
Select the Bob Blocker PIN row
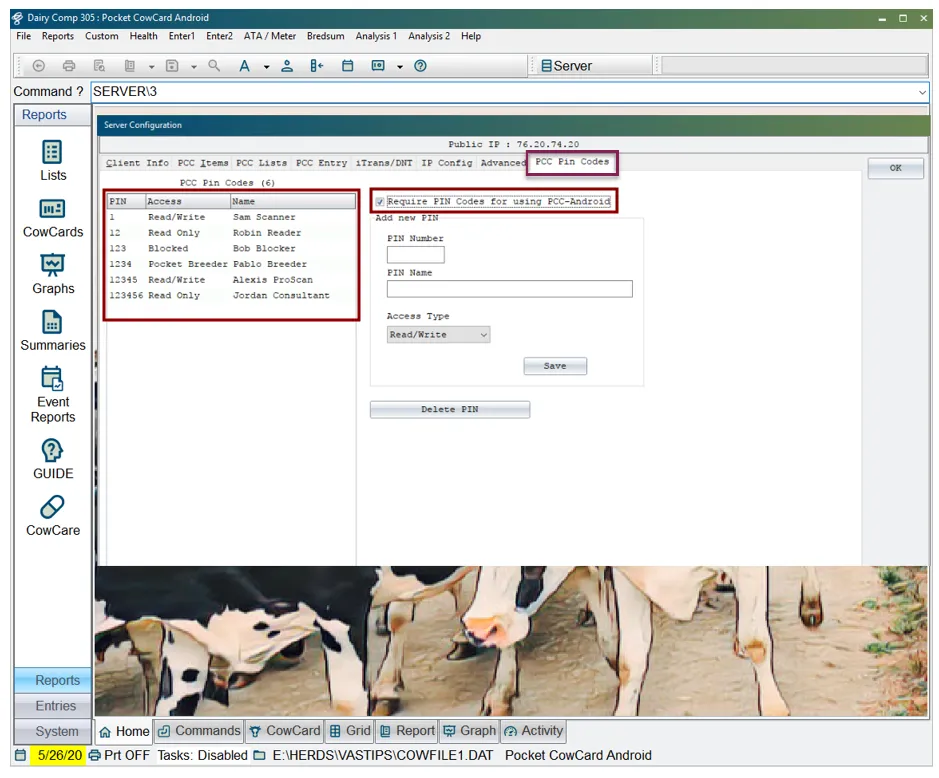tap(232, 249)
